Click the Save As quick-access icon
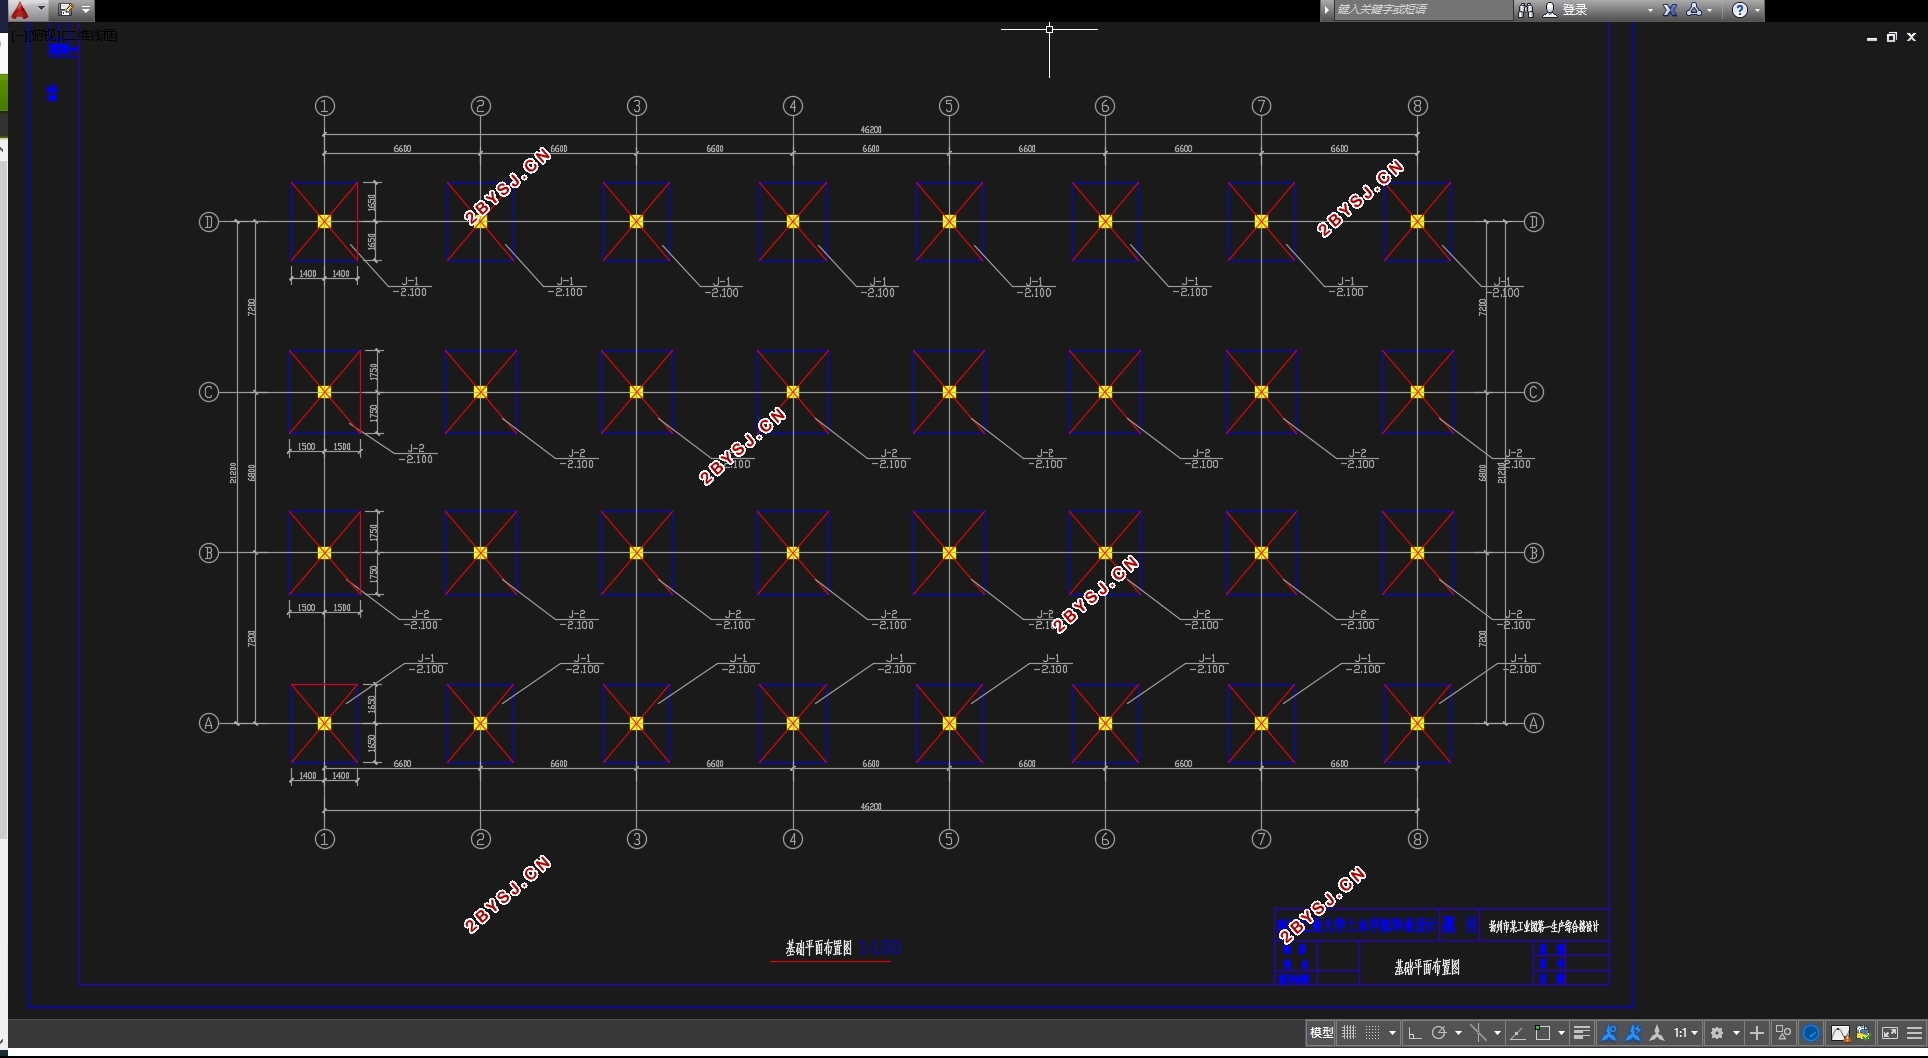Viewport: 1928px width, 1058px height. (x=65, y=10)
